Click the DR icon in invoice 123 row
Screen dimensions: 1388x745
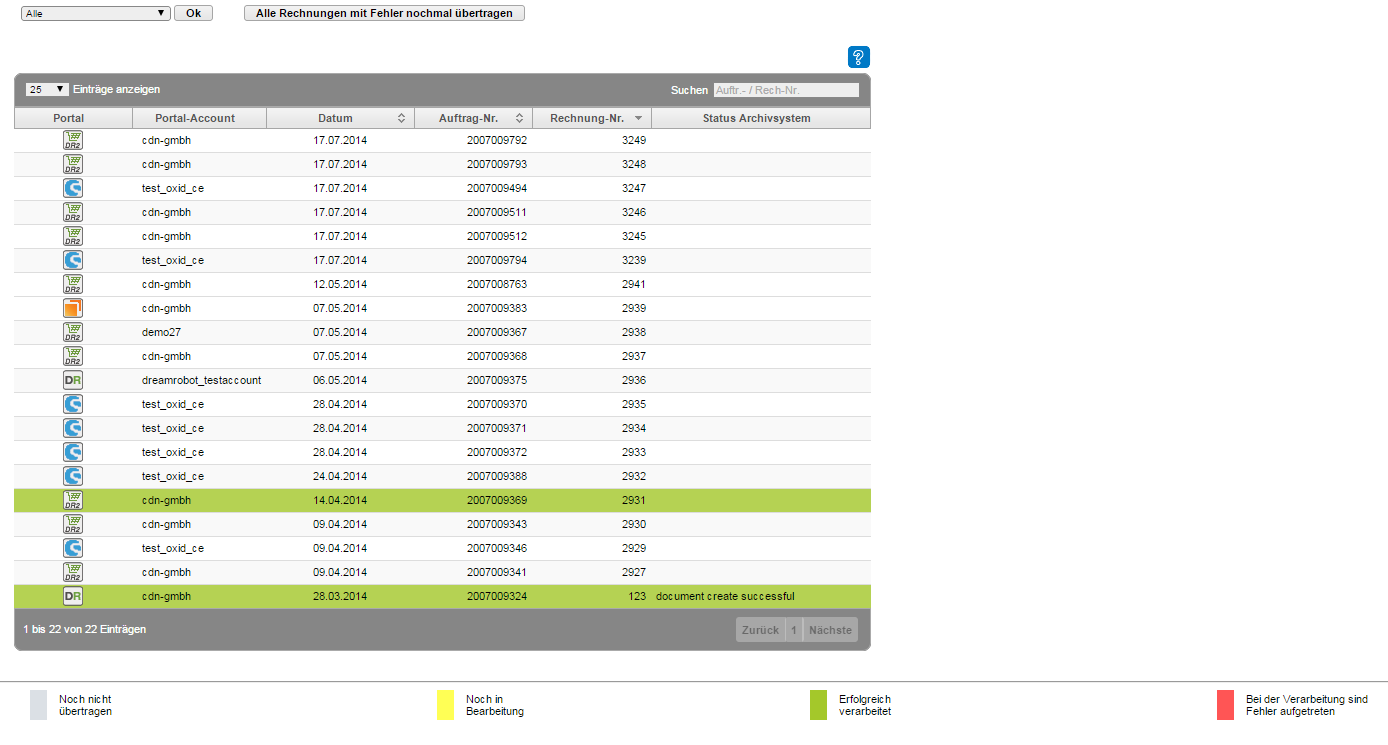point(73,596)
